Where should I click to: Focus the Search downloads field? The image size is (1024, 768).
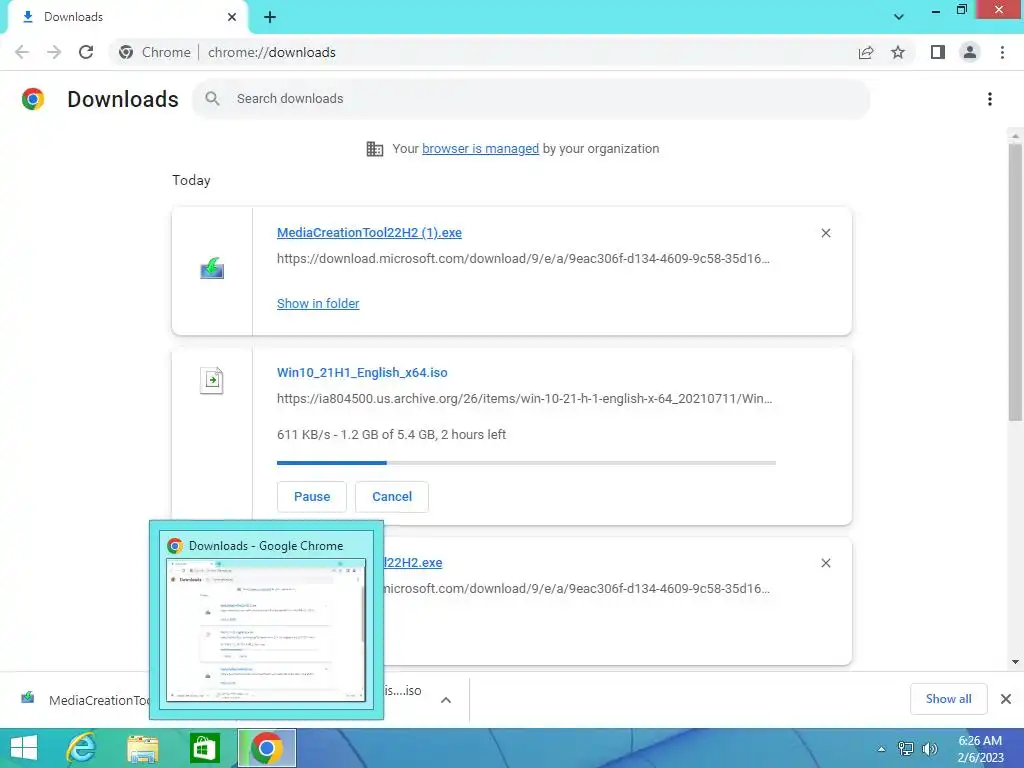(531, 99)
